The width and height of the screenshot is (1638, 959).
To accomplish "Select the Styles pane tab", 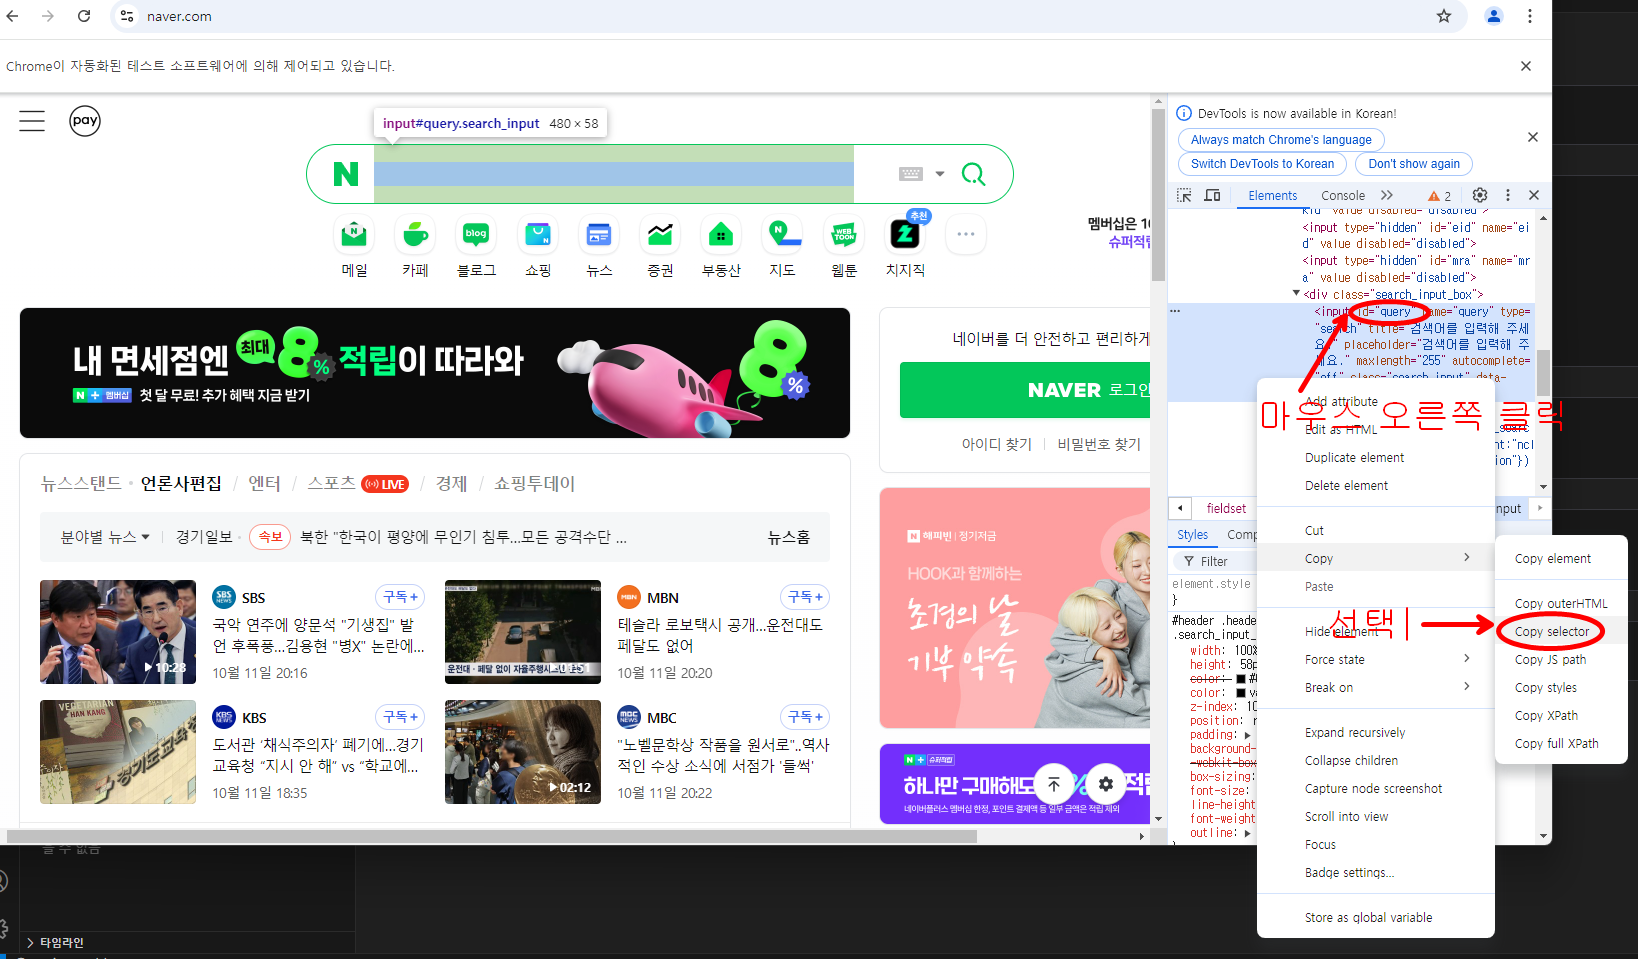I will point(1192,535).
